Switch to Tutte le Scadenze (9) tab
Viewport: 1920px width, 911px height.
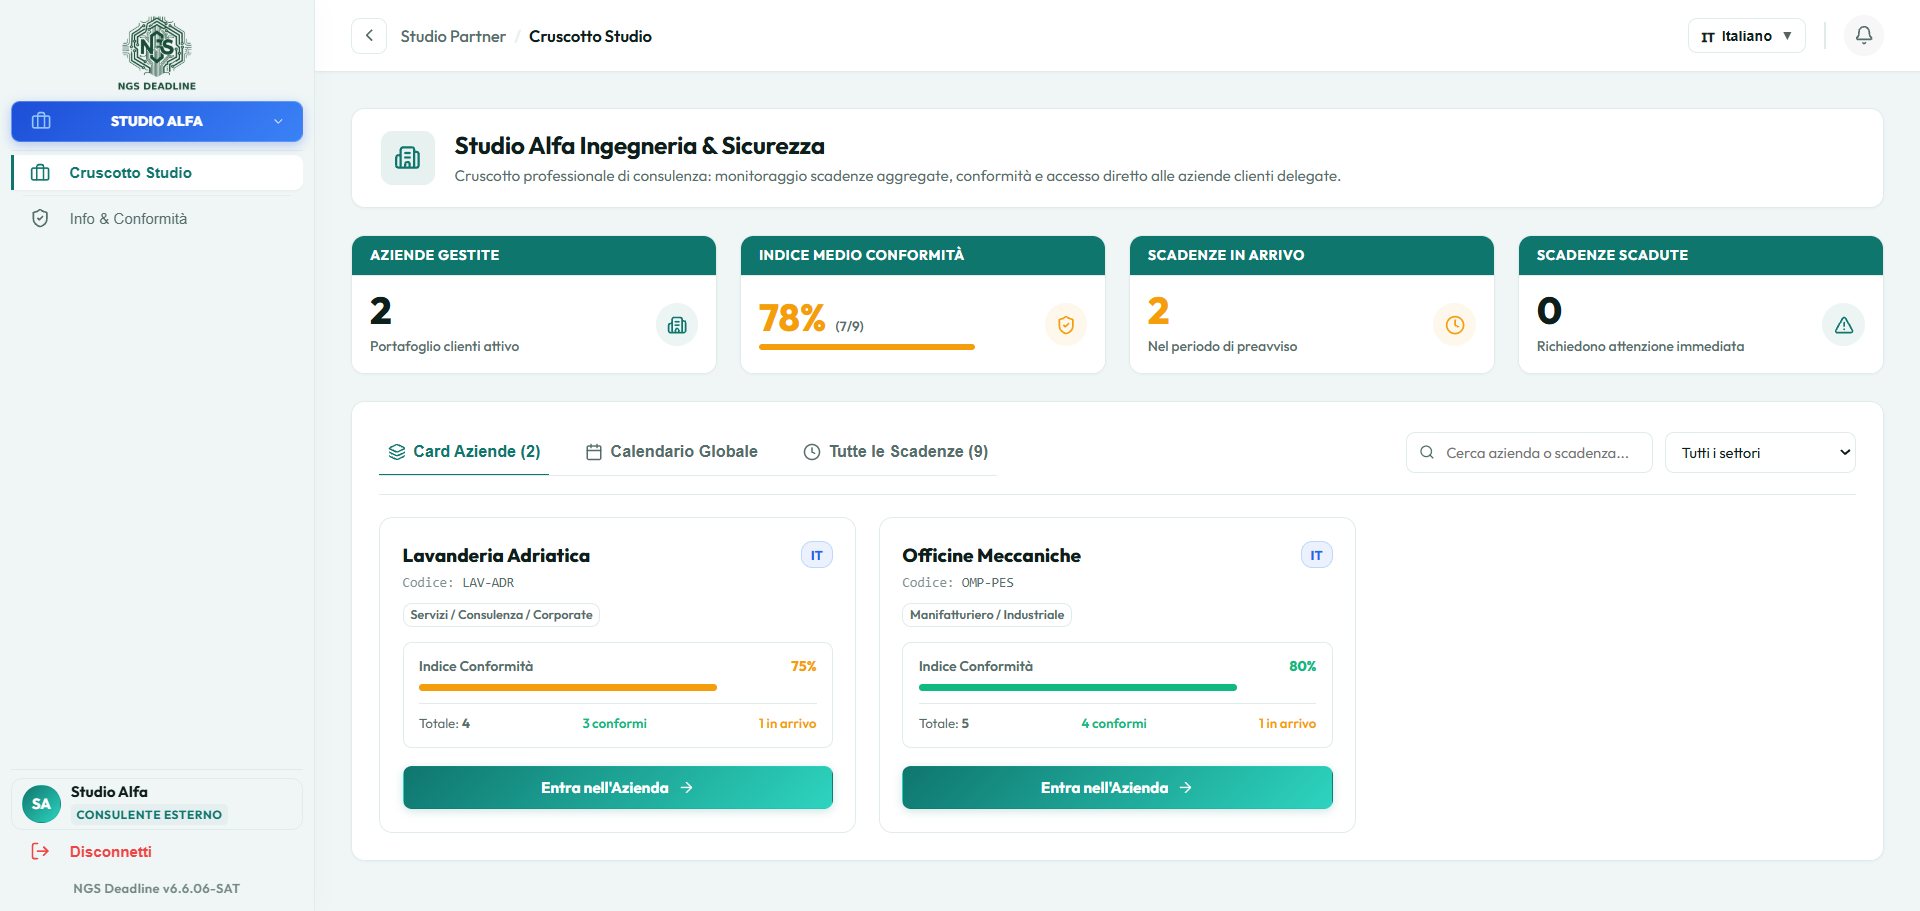pyautogui.click(x=896, y=452)
